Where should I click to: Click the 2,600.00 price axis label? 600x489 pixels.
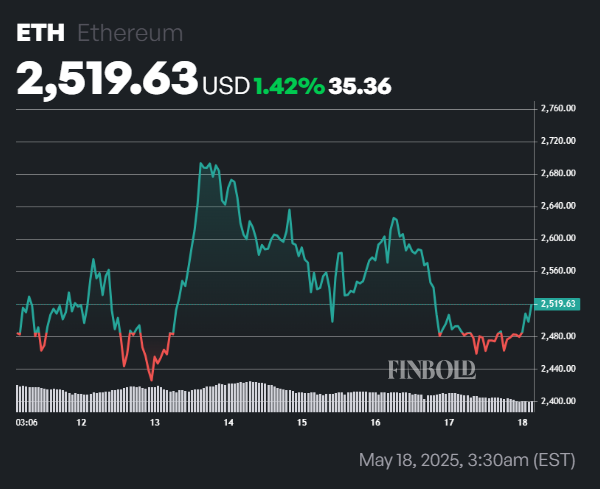tap(558, 238)
